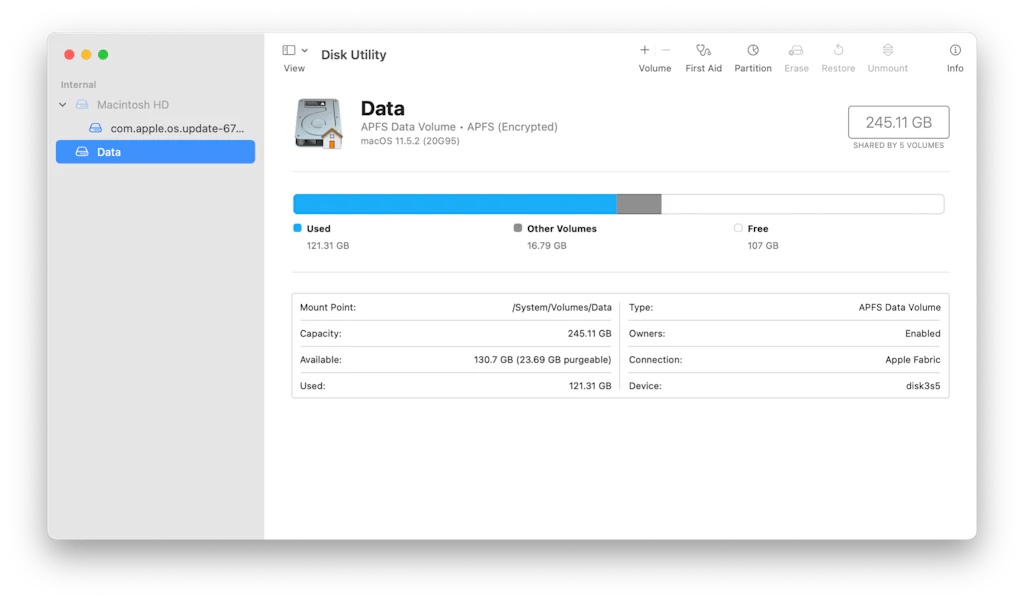Click the Free legend swatch
Screen dimensions: 1024x602
pyautogui.click(x=738, y=228)
